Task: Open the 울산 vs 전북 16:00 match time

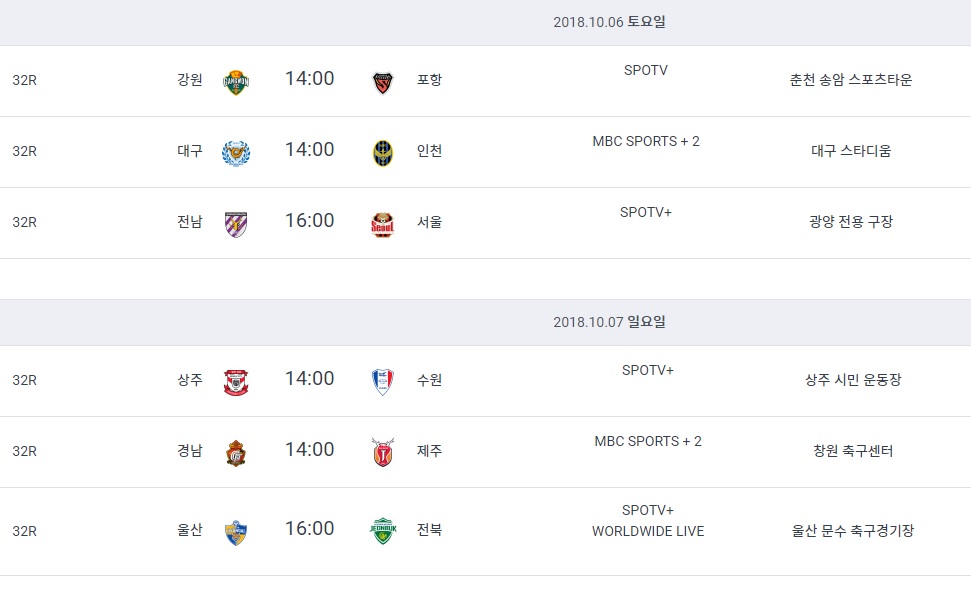Action: (310, 529)
